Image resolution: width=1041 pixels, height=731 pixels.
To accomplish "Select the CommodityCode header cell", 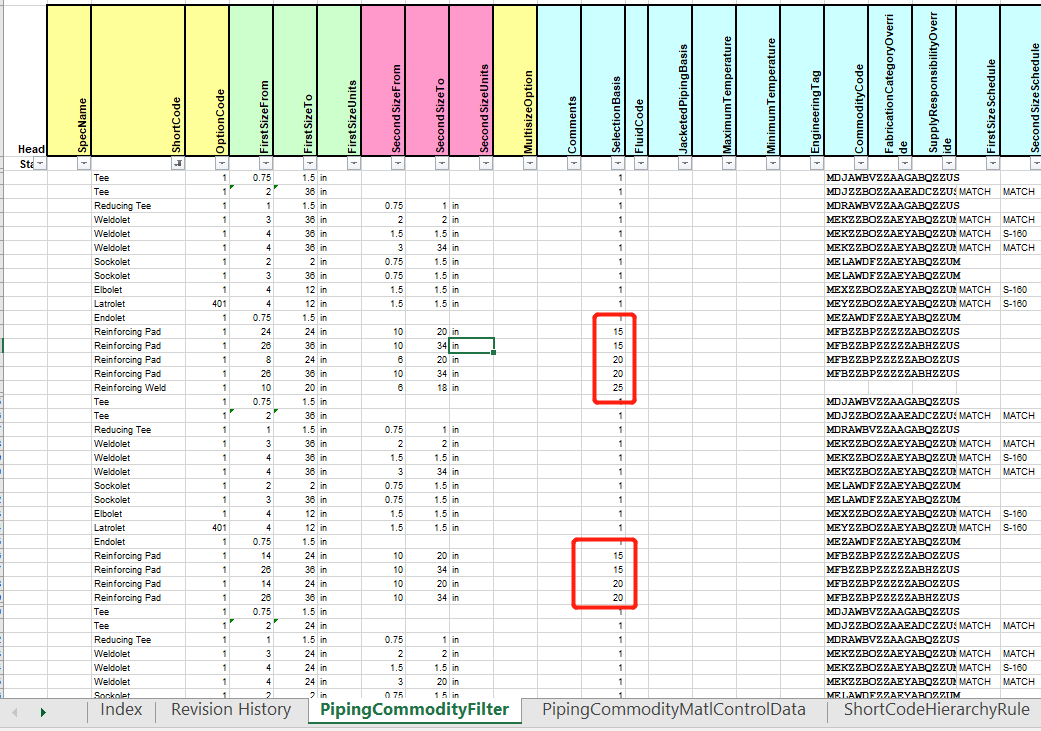I will click(x=846, y=80).
